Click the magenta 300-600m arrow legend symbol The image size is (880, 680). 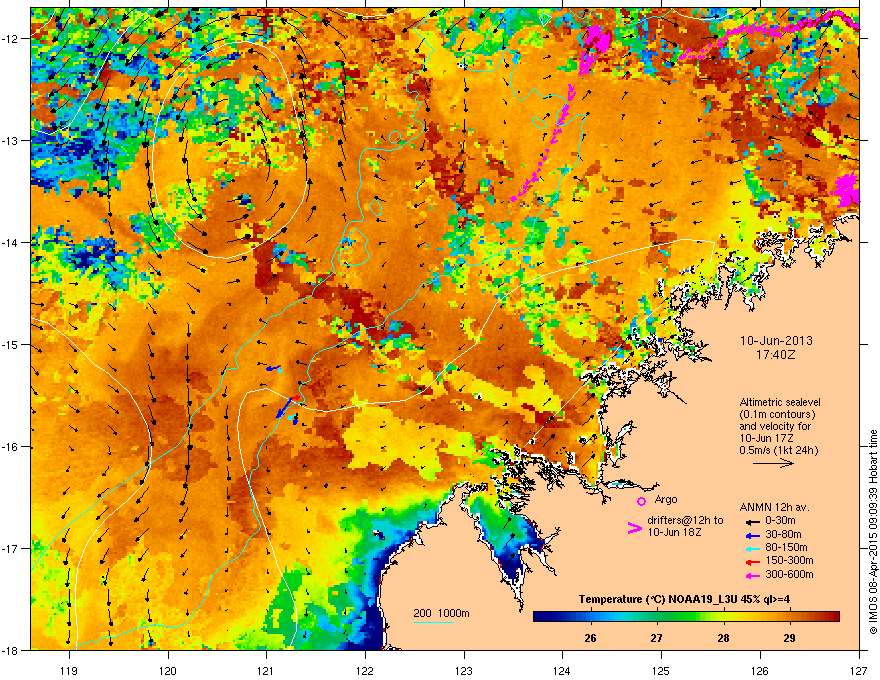point(753,575)
